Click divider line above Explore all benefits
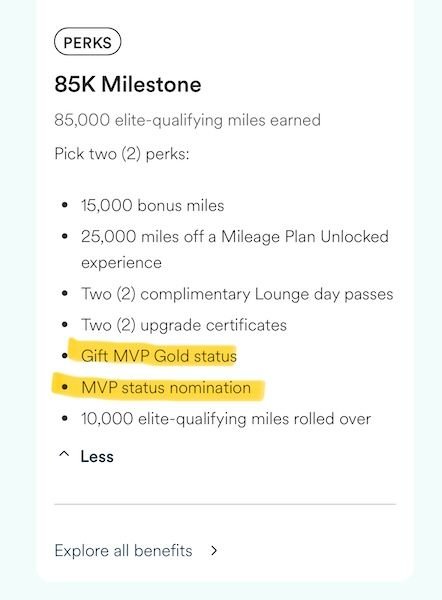This screenshot has height=600, width=442. click(225, 504)
